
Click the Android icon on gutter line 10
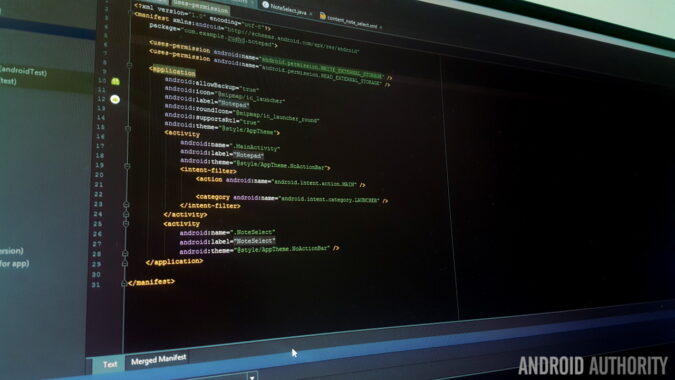click(115, 81)
